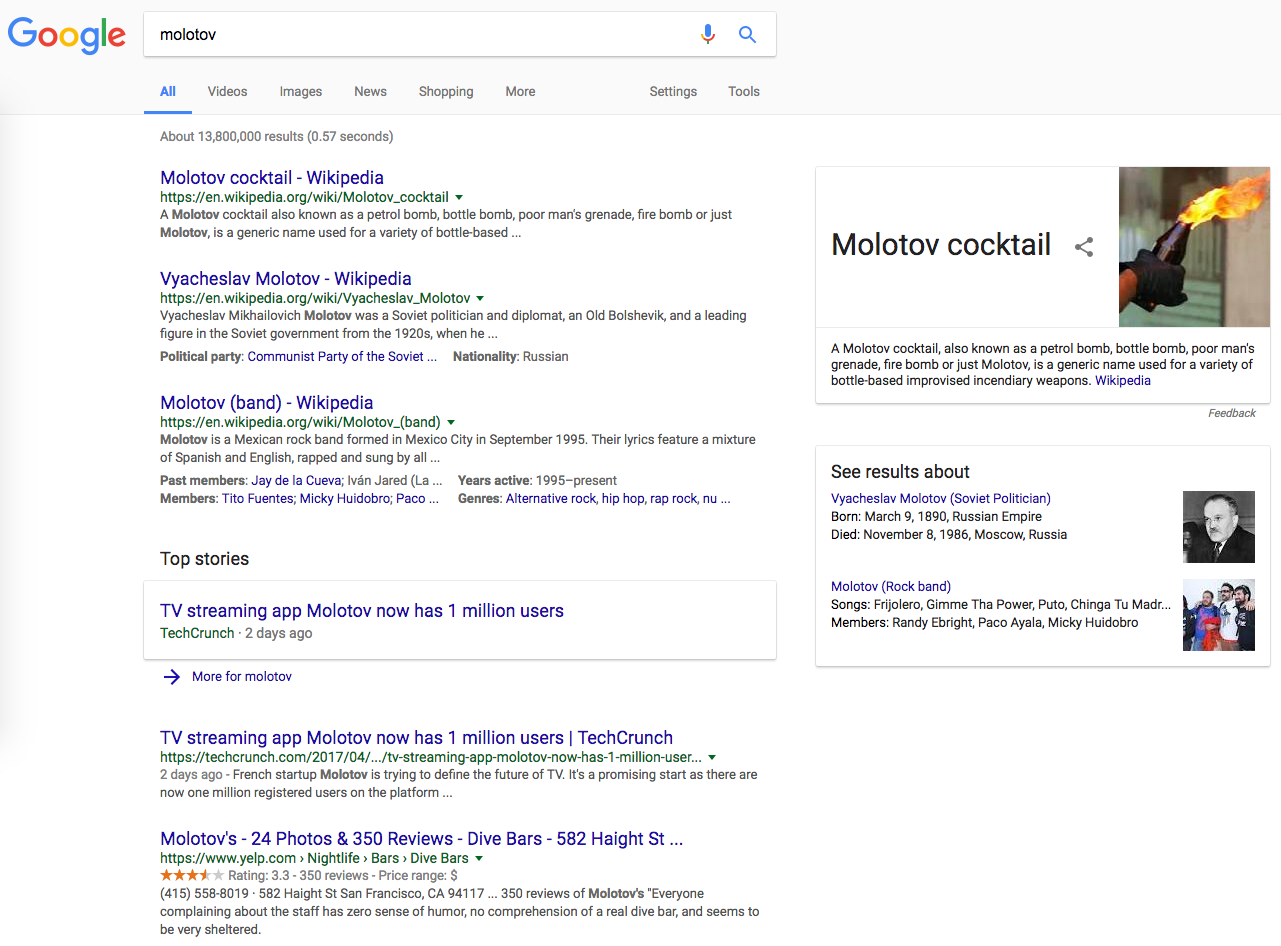Click the Google logo
The height and width of the screenshot is (946, 1281).
pyautogui.click(x=66, y=35)
